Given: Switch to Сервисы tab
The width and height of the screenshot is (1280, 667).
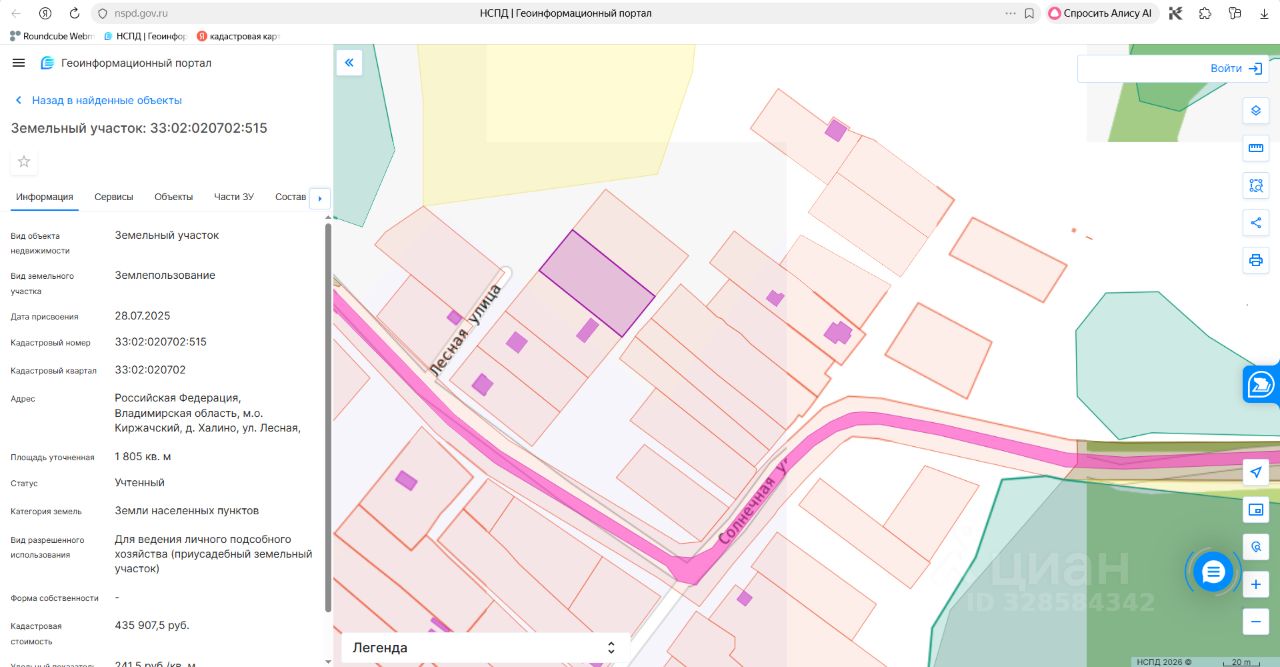Looking at the screenshot, I should click(113, 197).
